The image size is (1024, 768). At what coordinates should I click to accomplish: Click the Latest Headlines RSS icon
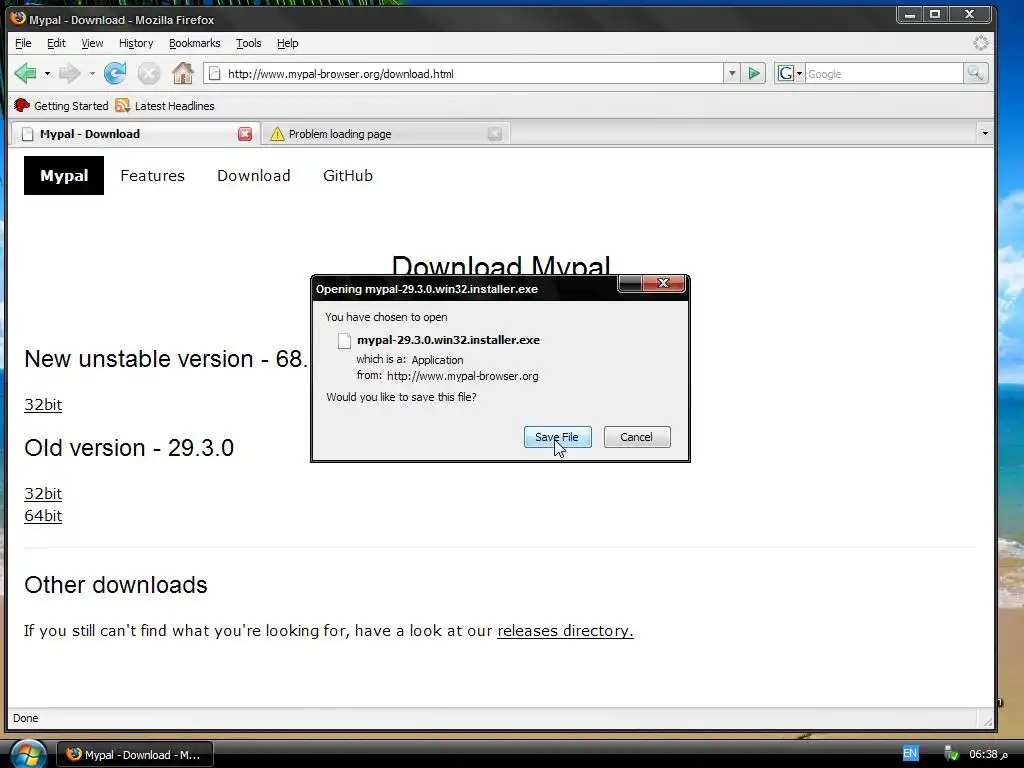coord(122,105)
